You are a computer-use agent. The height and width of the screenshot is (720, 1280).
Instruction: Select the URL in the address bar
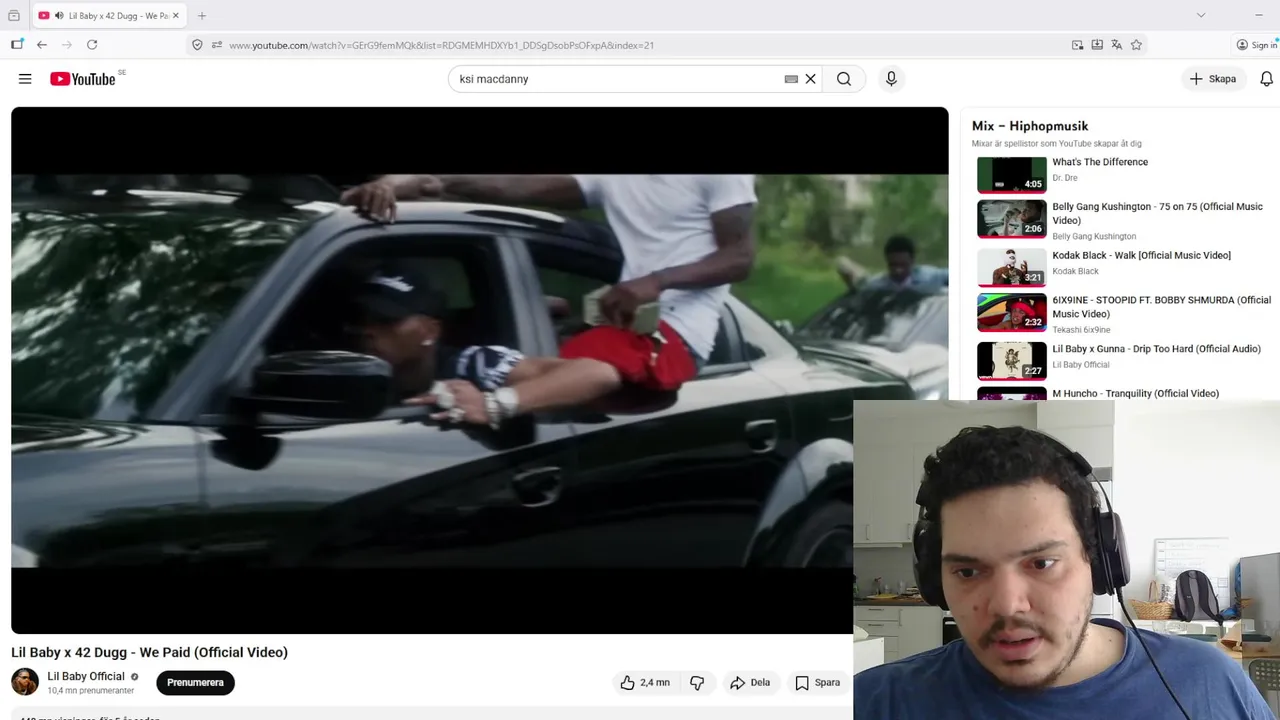441,45
